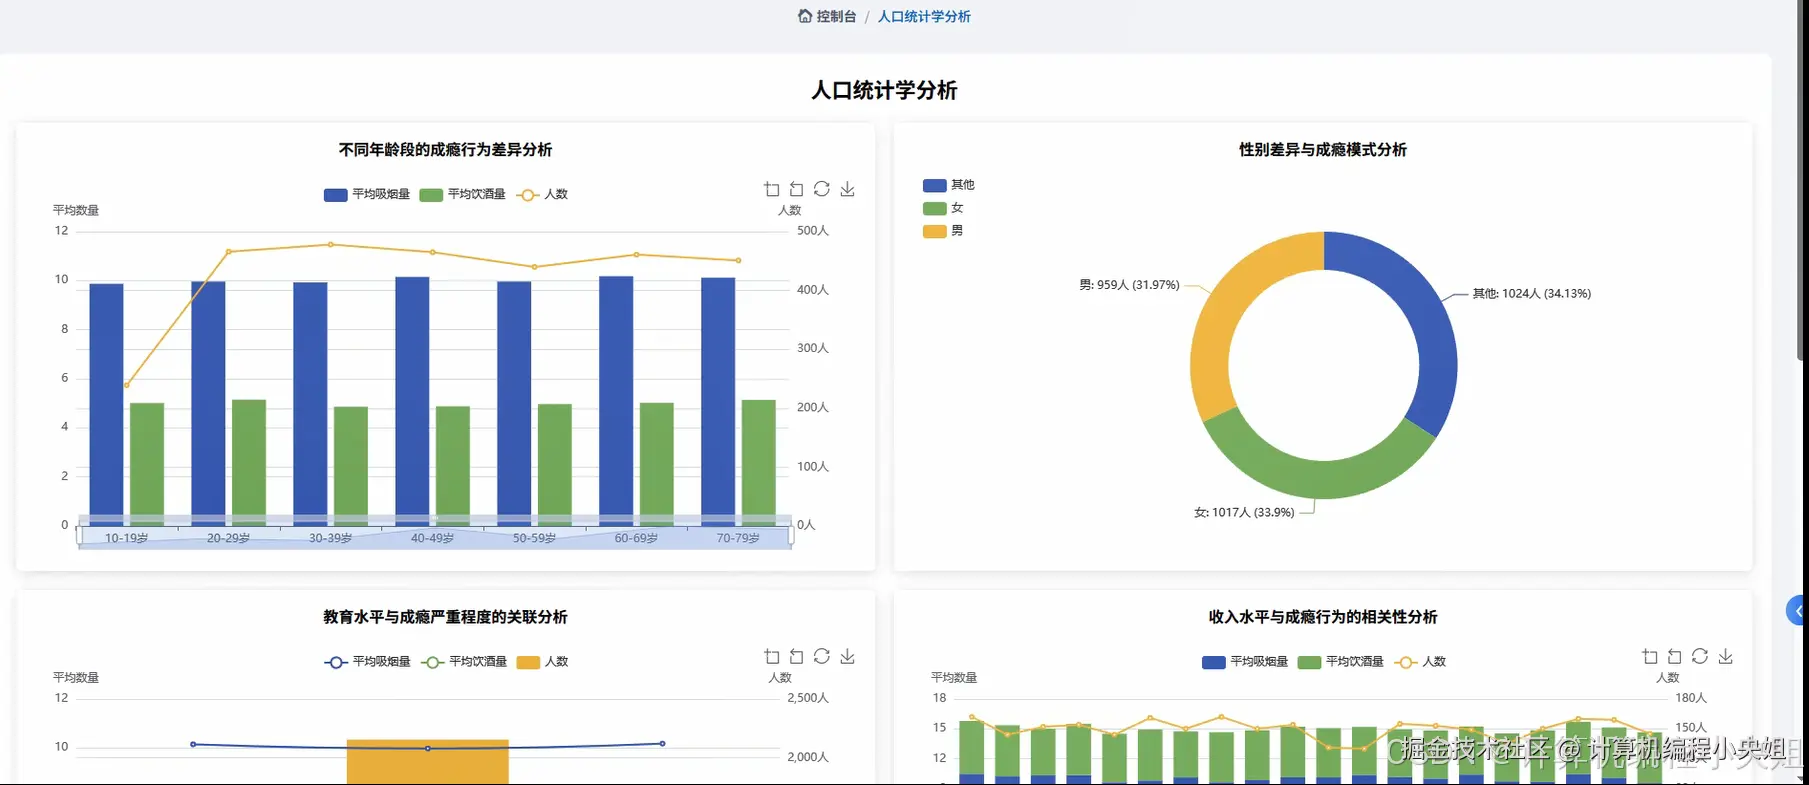Toggle 平均饮酒量 legend in the age-group chart
This screenshot has height=785, width=1809.
click(x=463, y=194)
